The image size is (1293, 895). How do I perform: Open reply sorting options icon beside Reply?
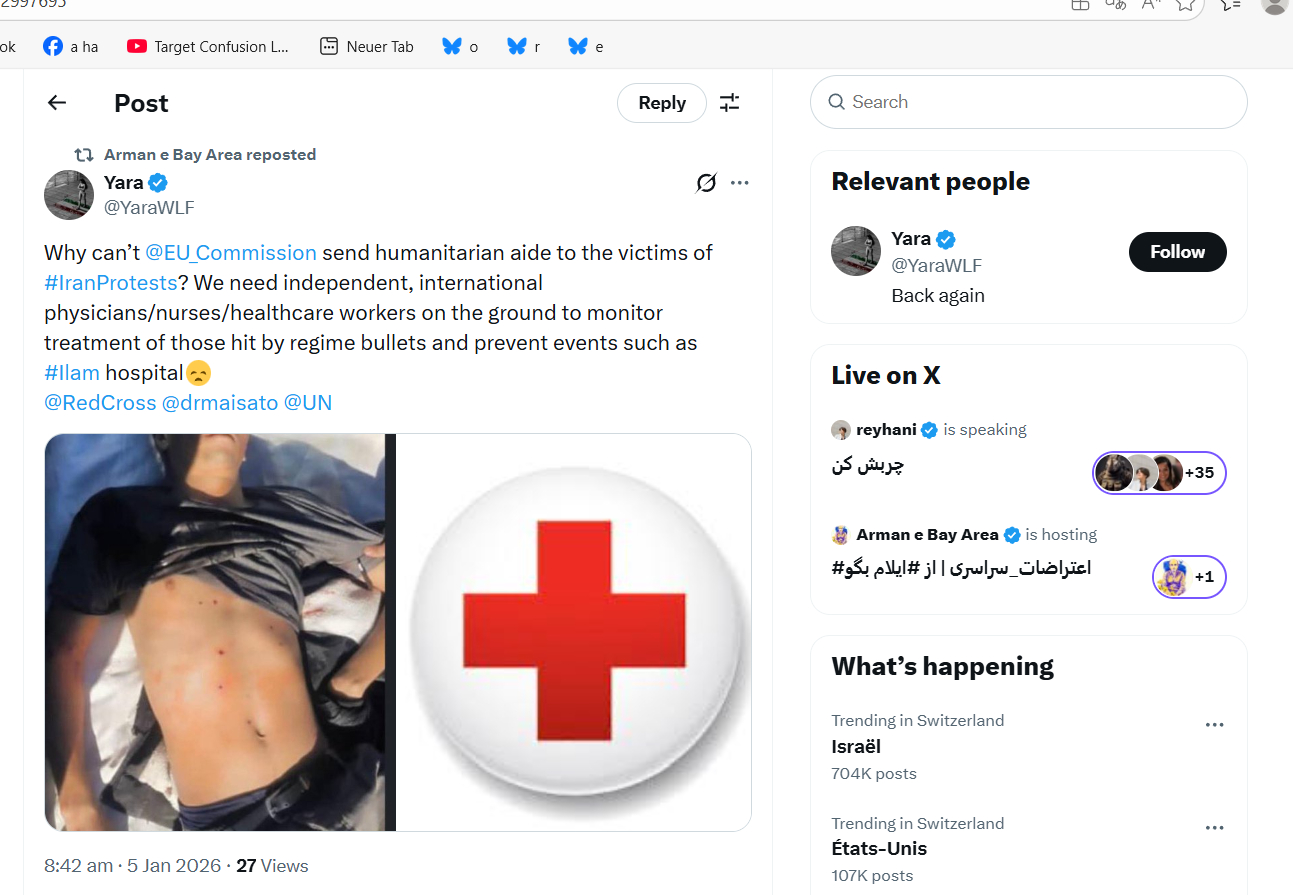pyautogui.click(x=730, y=102)
